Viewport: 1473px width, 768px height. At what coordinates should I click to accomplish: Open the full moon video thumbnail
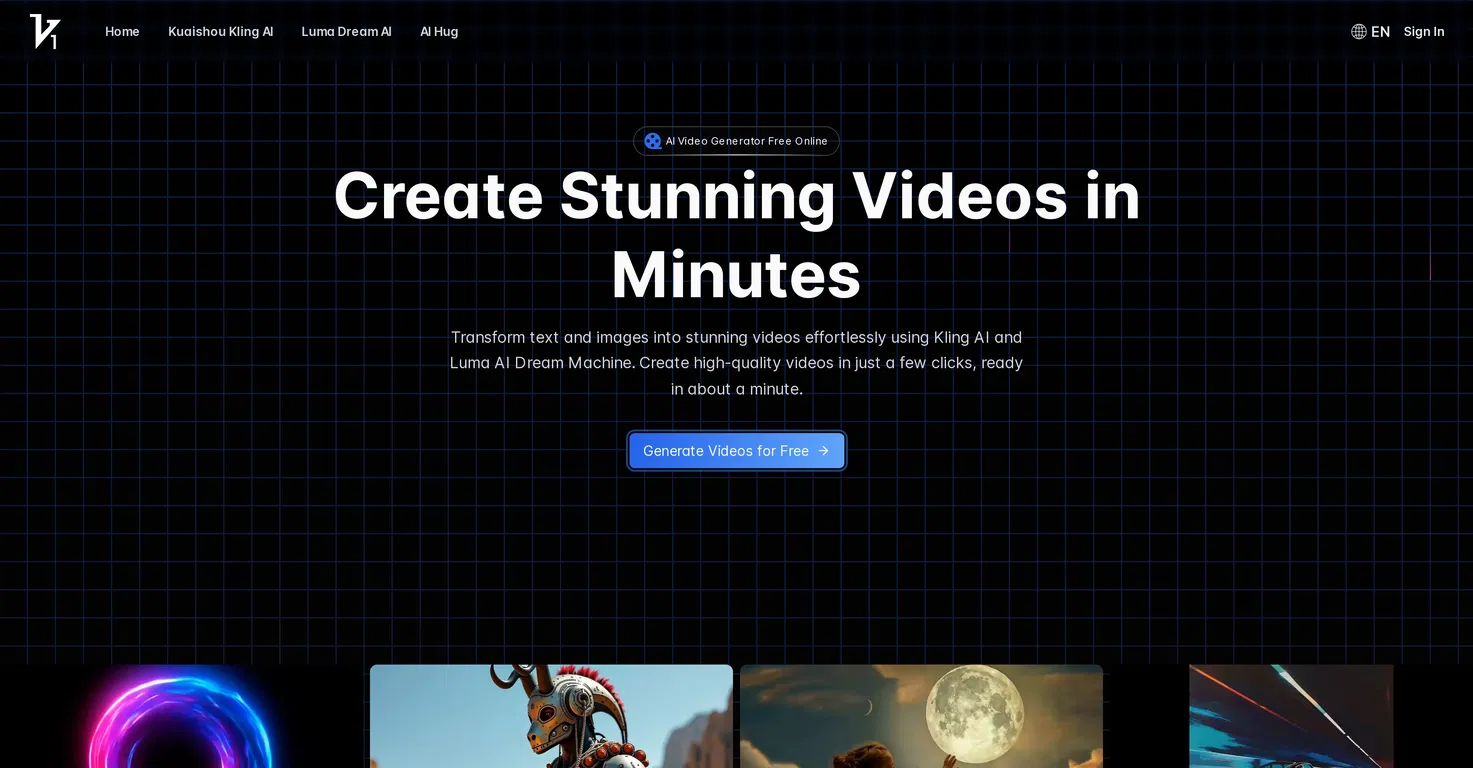click(x=921, y=716)
